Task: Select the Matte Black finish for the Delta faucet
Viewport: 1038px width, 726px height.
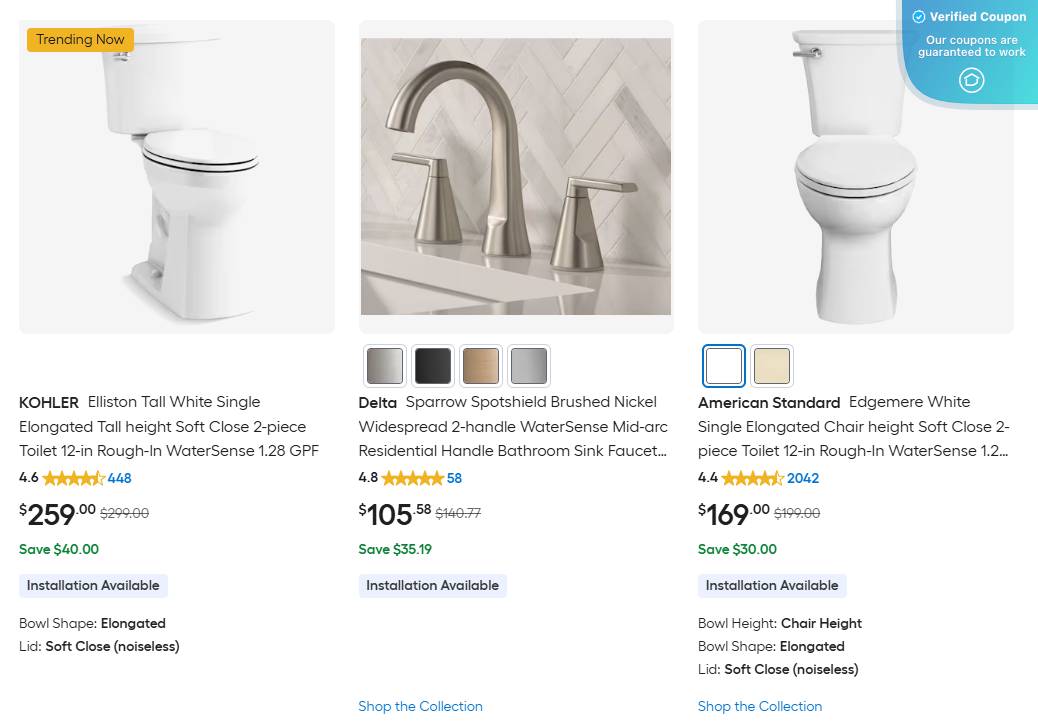Action: click(432, 365)
